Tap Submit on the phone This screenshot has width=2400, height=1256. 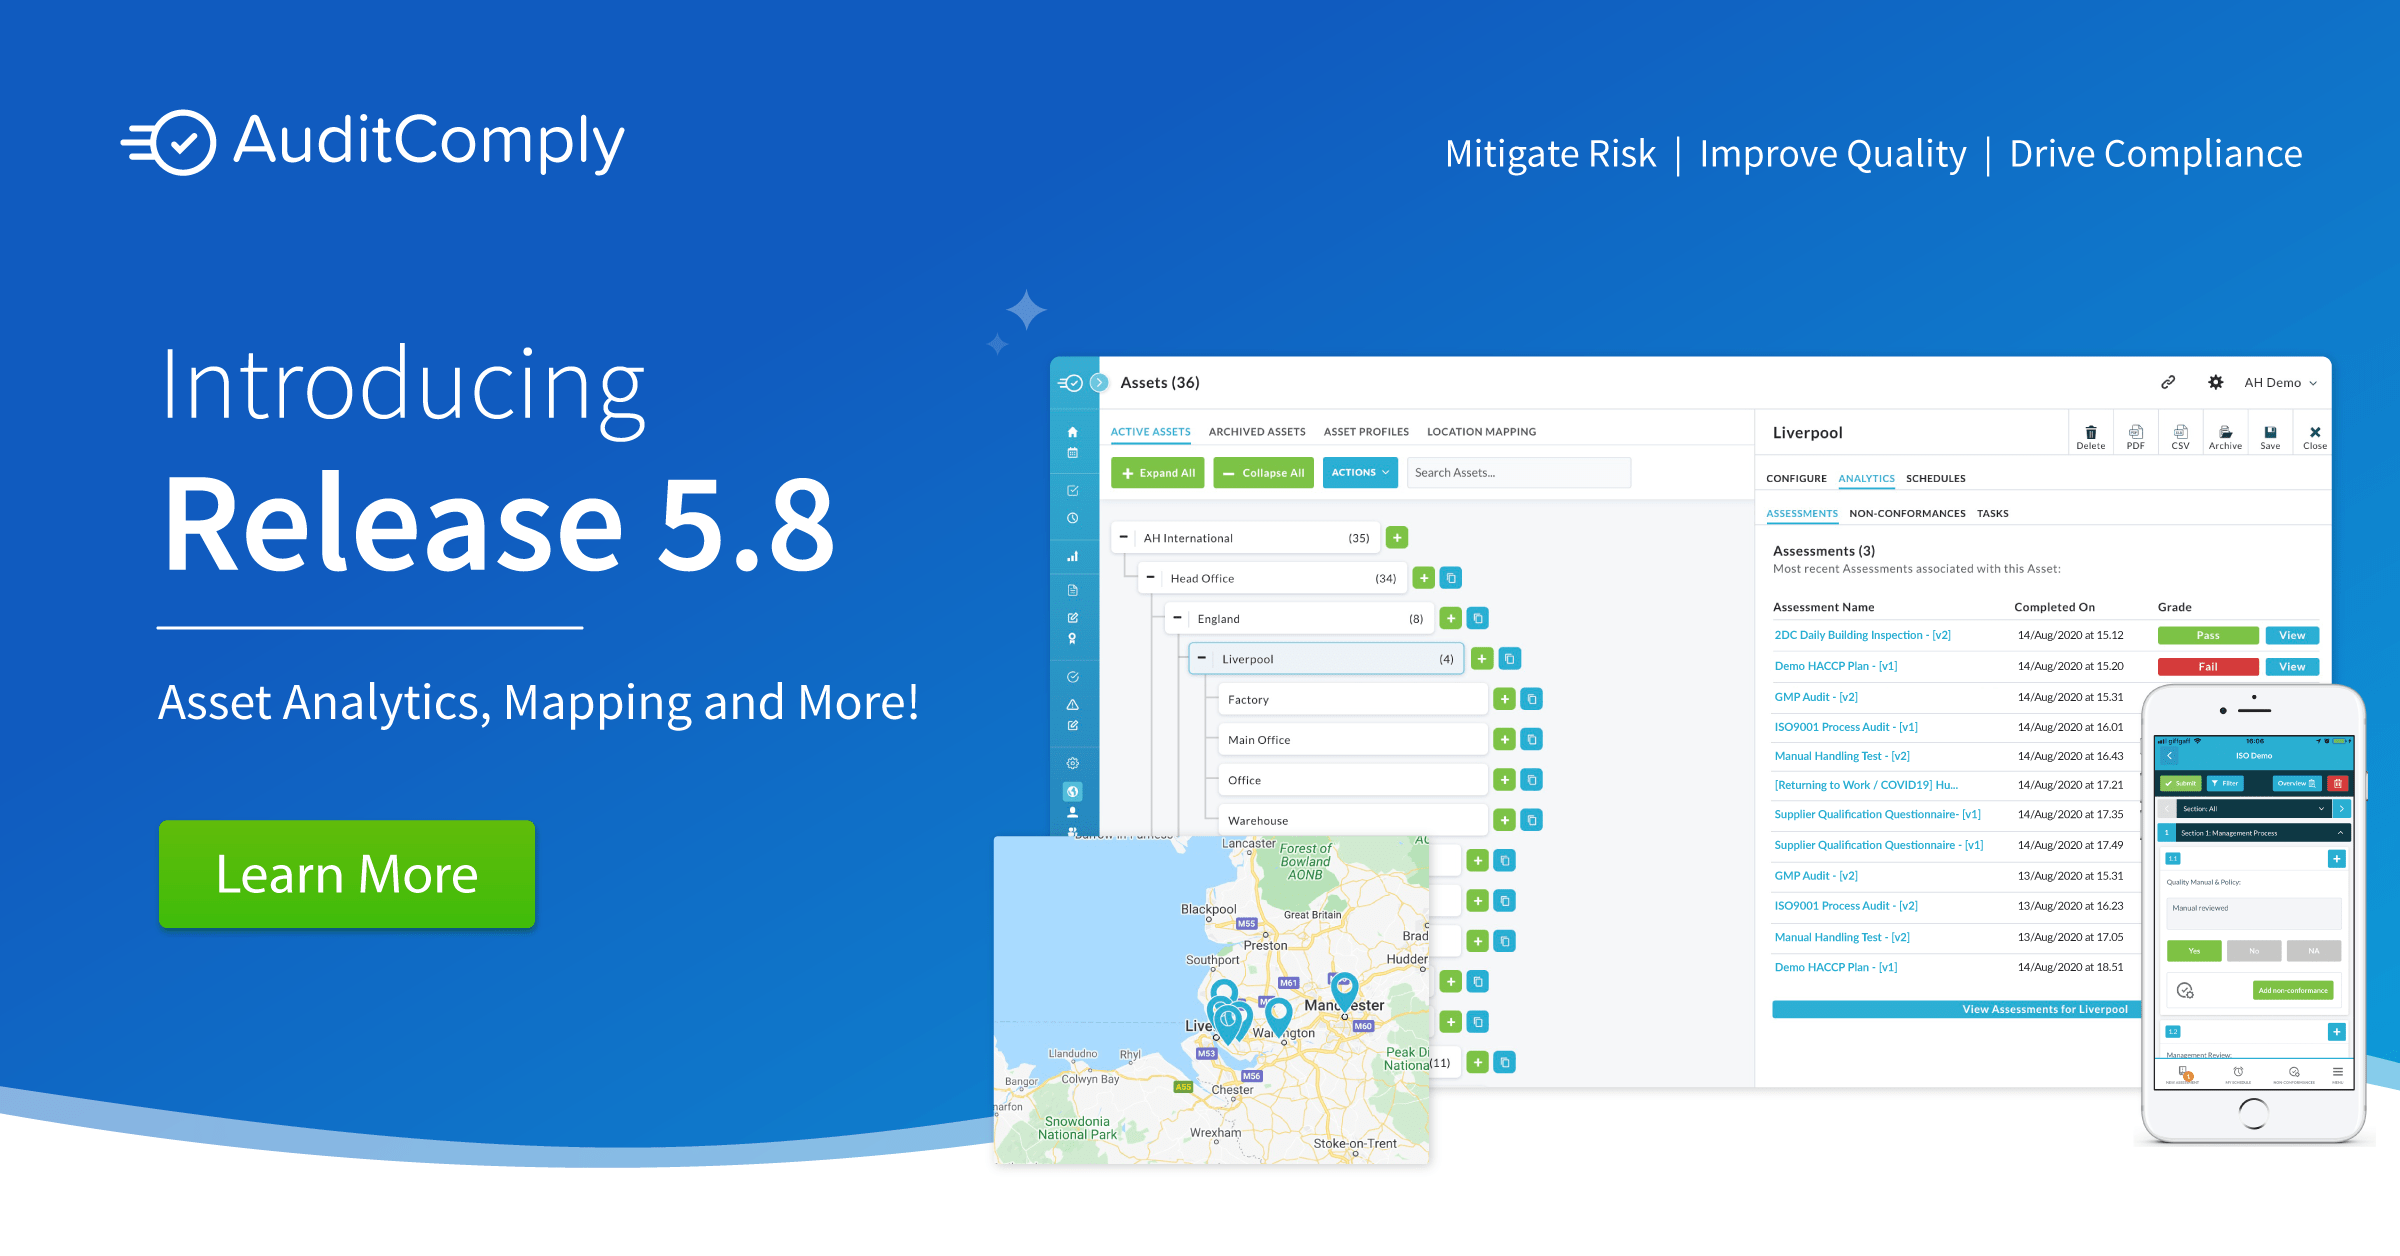pyautogui.click(x=2181, y=783)
